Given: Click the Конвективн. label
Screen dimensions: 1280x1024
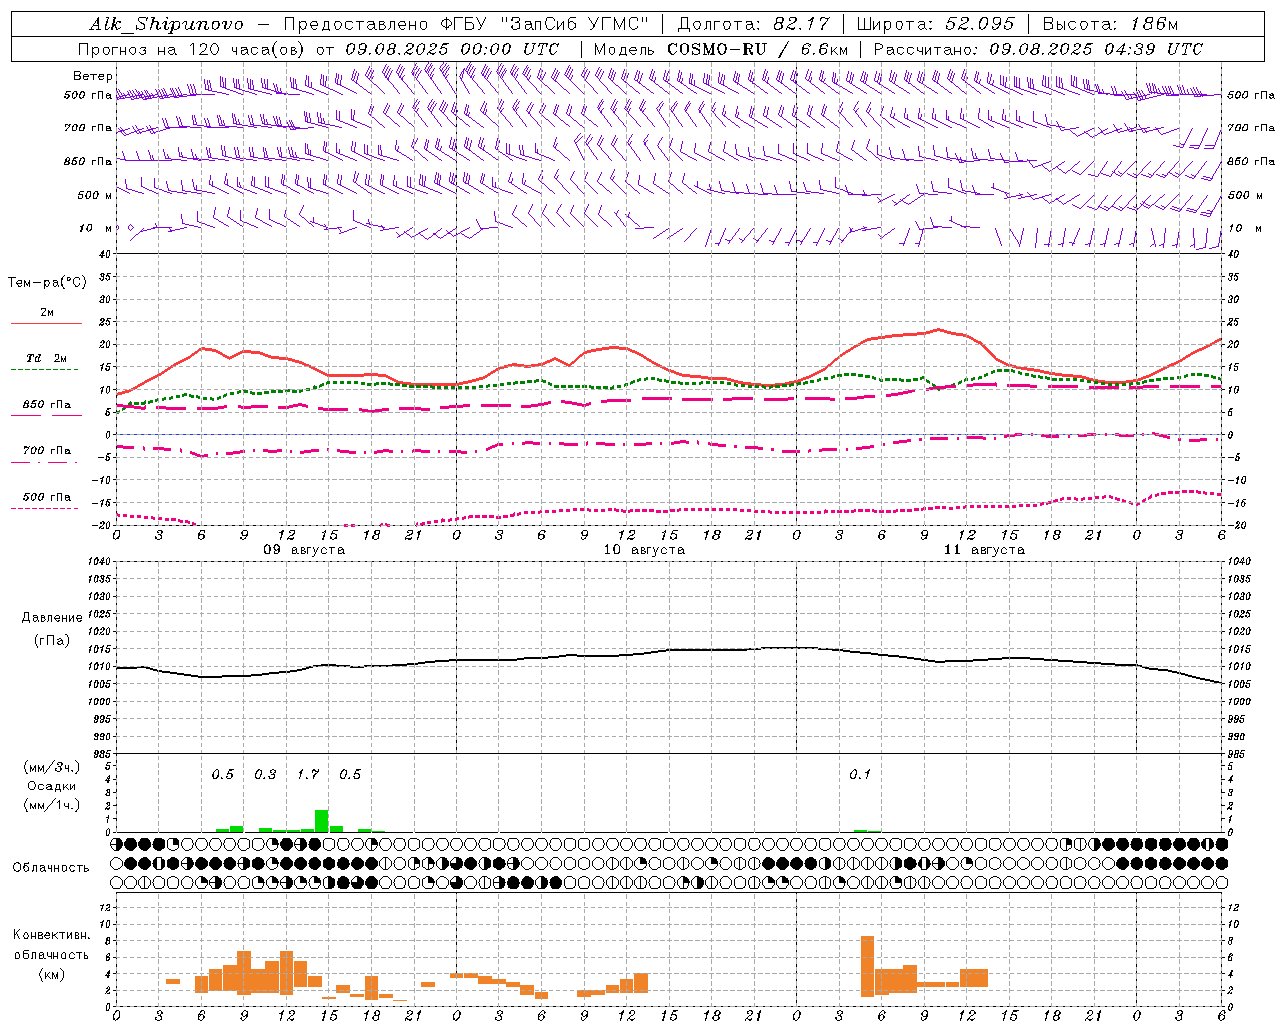Looking at the screenshot, I should (52, 935).
